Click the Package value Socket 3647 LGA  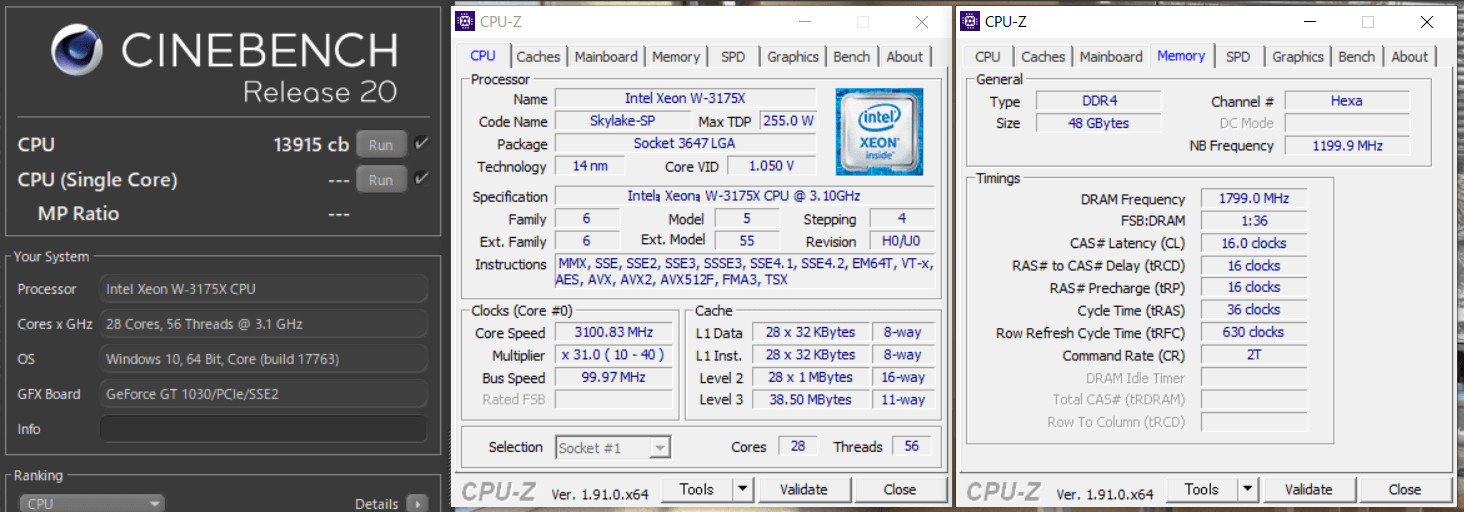685,143
